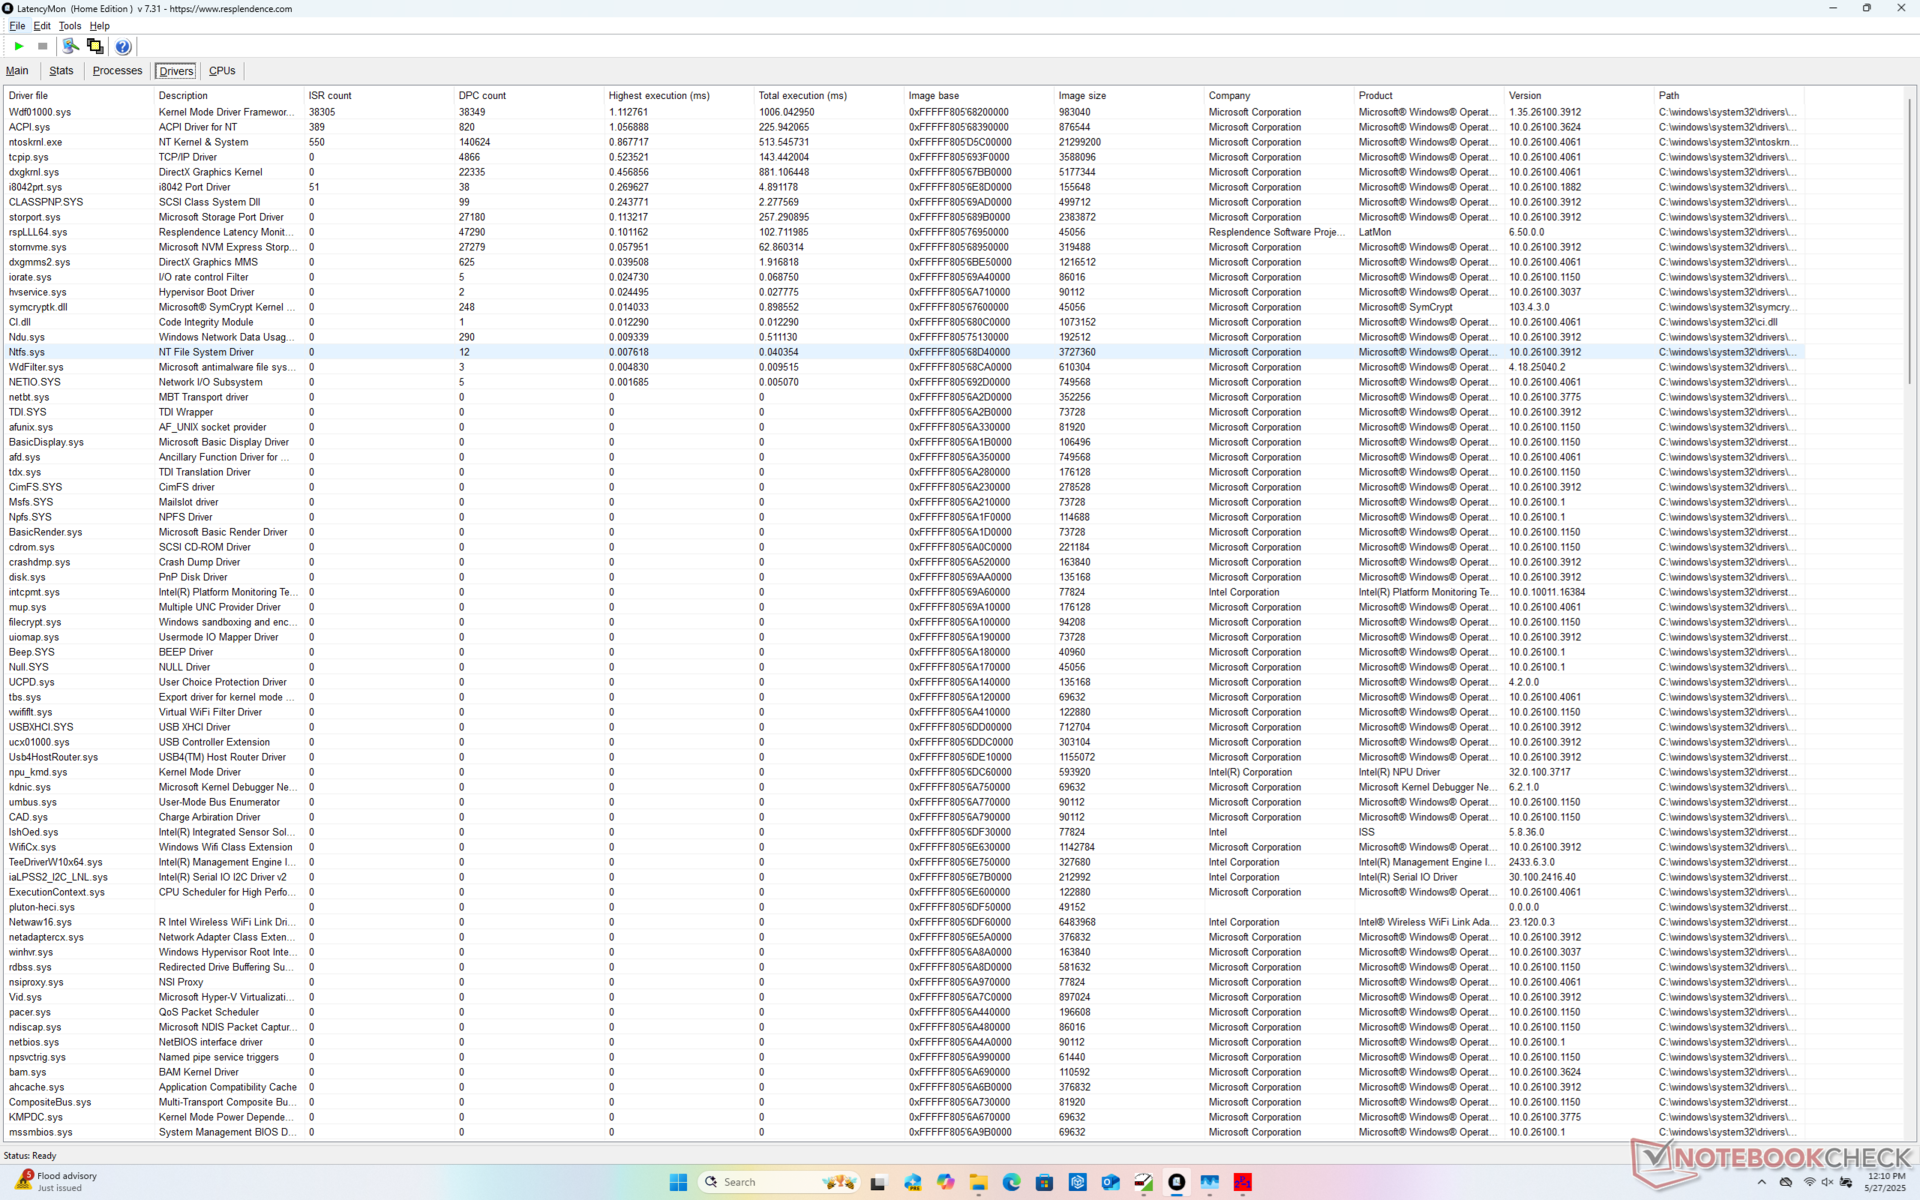Open Microsoft Store on the taskbar
Viewport: 1920px width, 1200px height.
click(x=1044, y=1182)
